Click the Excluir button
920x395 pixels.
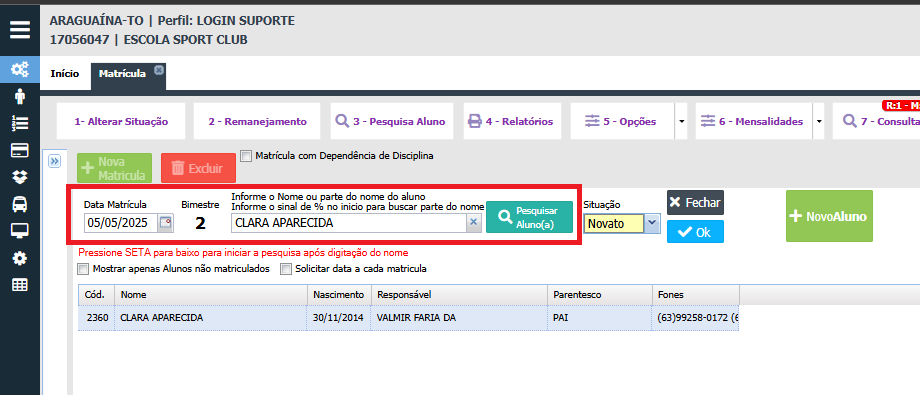[198, 168]
